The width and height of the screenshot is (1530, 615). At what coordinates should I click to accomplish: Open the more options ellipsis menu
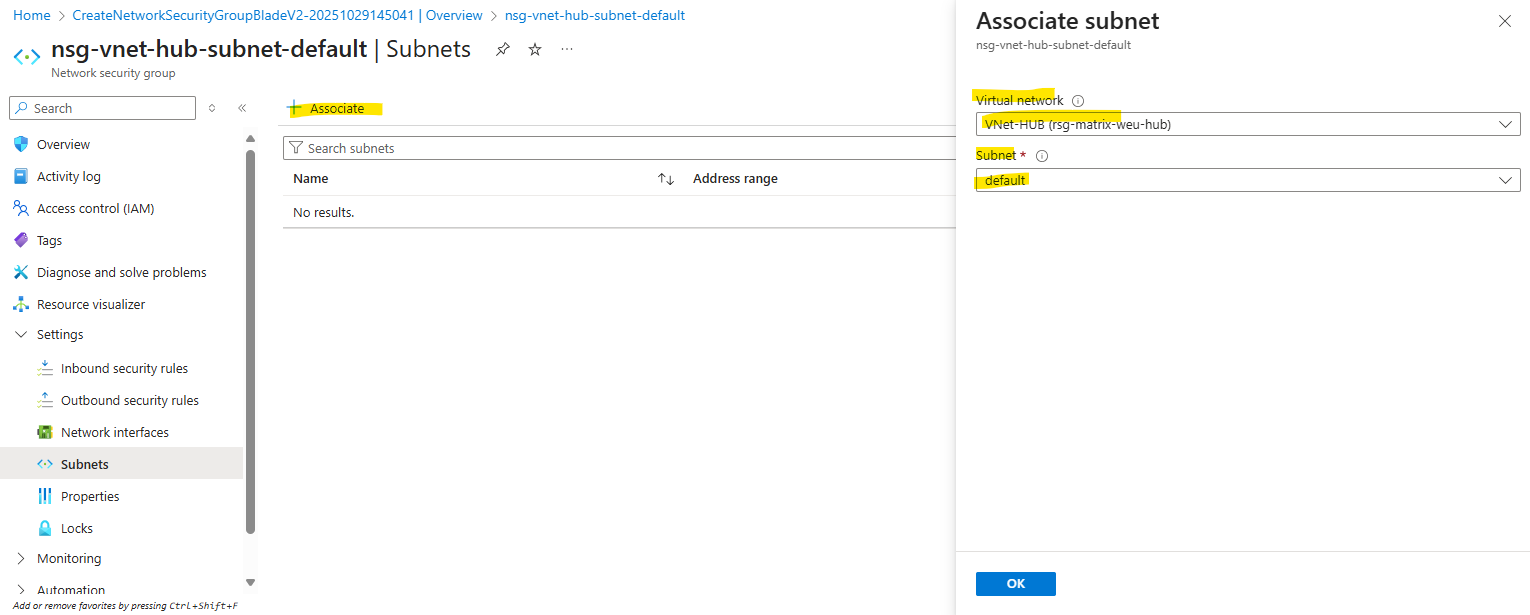tap(567, 49)
